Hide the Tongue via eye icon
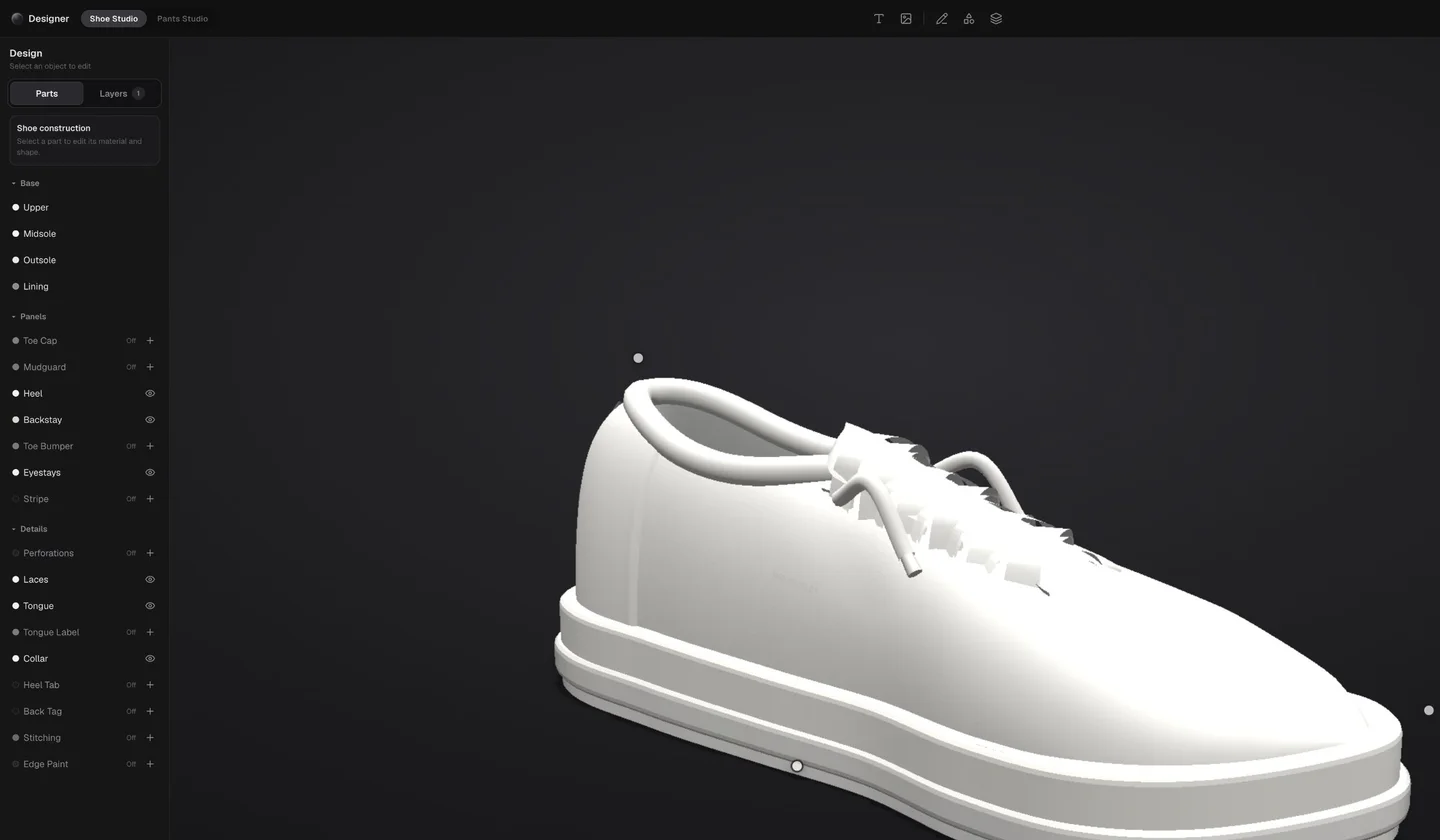1440x840 pixels. 150,606
